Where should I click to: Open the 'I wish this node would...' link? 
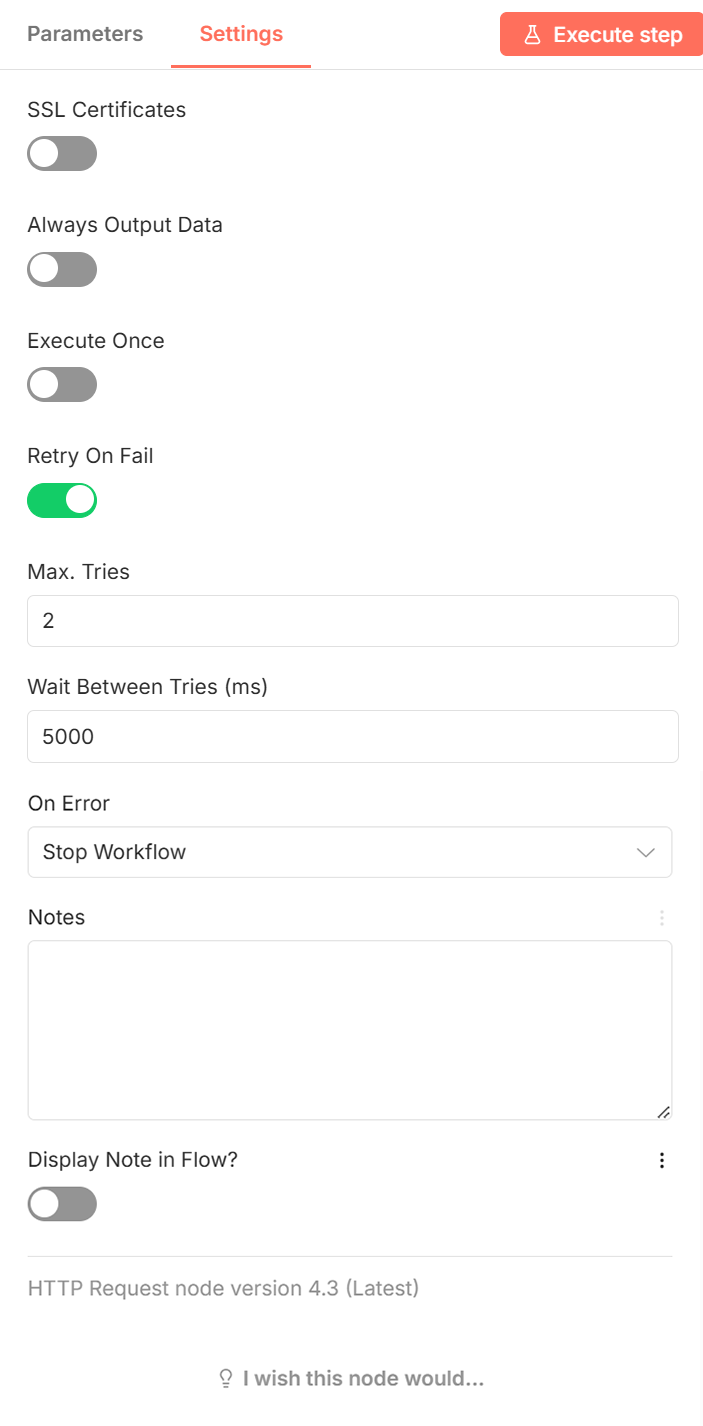364,1378
